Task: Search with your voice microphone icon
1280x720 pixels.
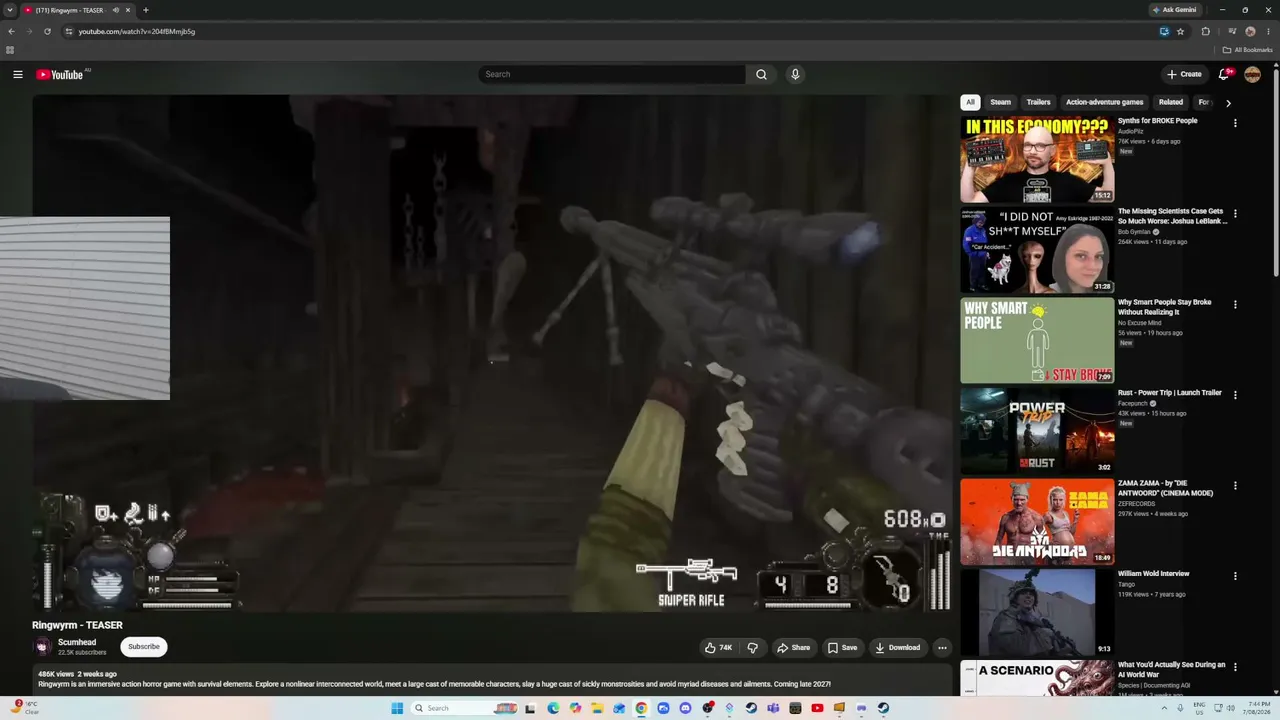Action: [795, 74]
